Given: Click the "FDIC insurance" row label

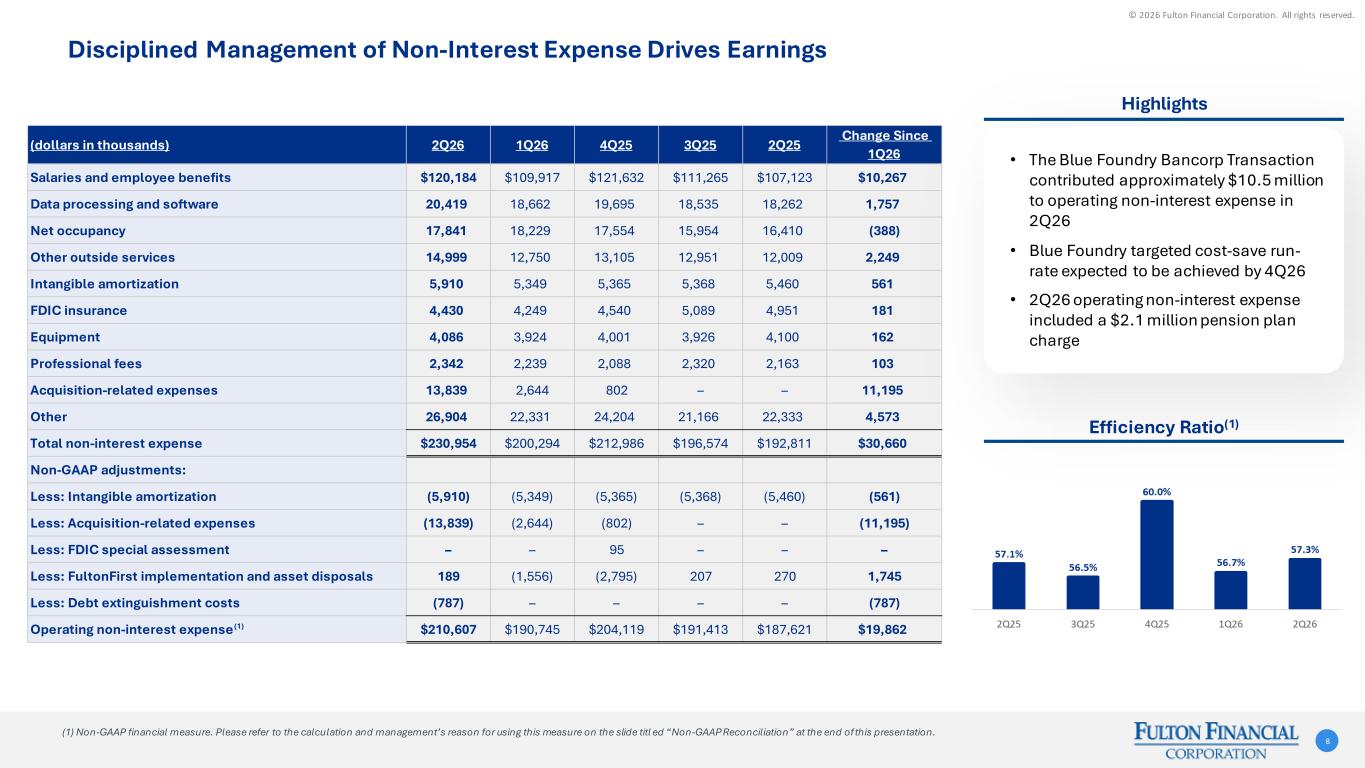Looking at the screenshot, I should [x=79, y=310].
